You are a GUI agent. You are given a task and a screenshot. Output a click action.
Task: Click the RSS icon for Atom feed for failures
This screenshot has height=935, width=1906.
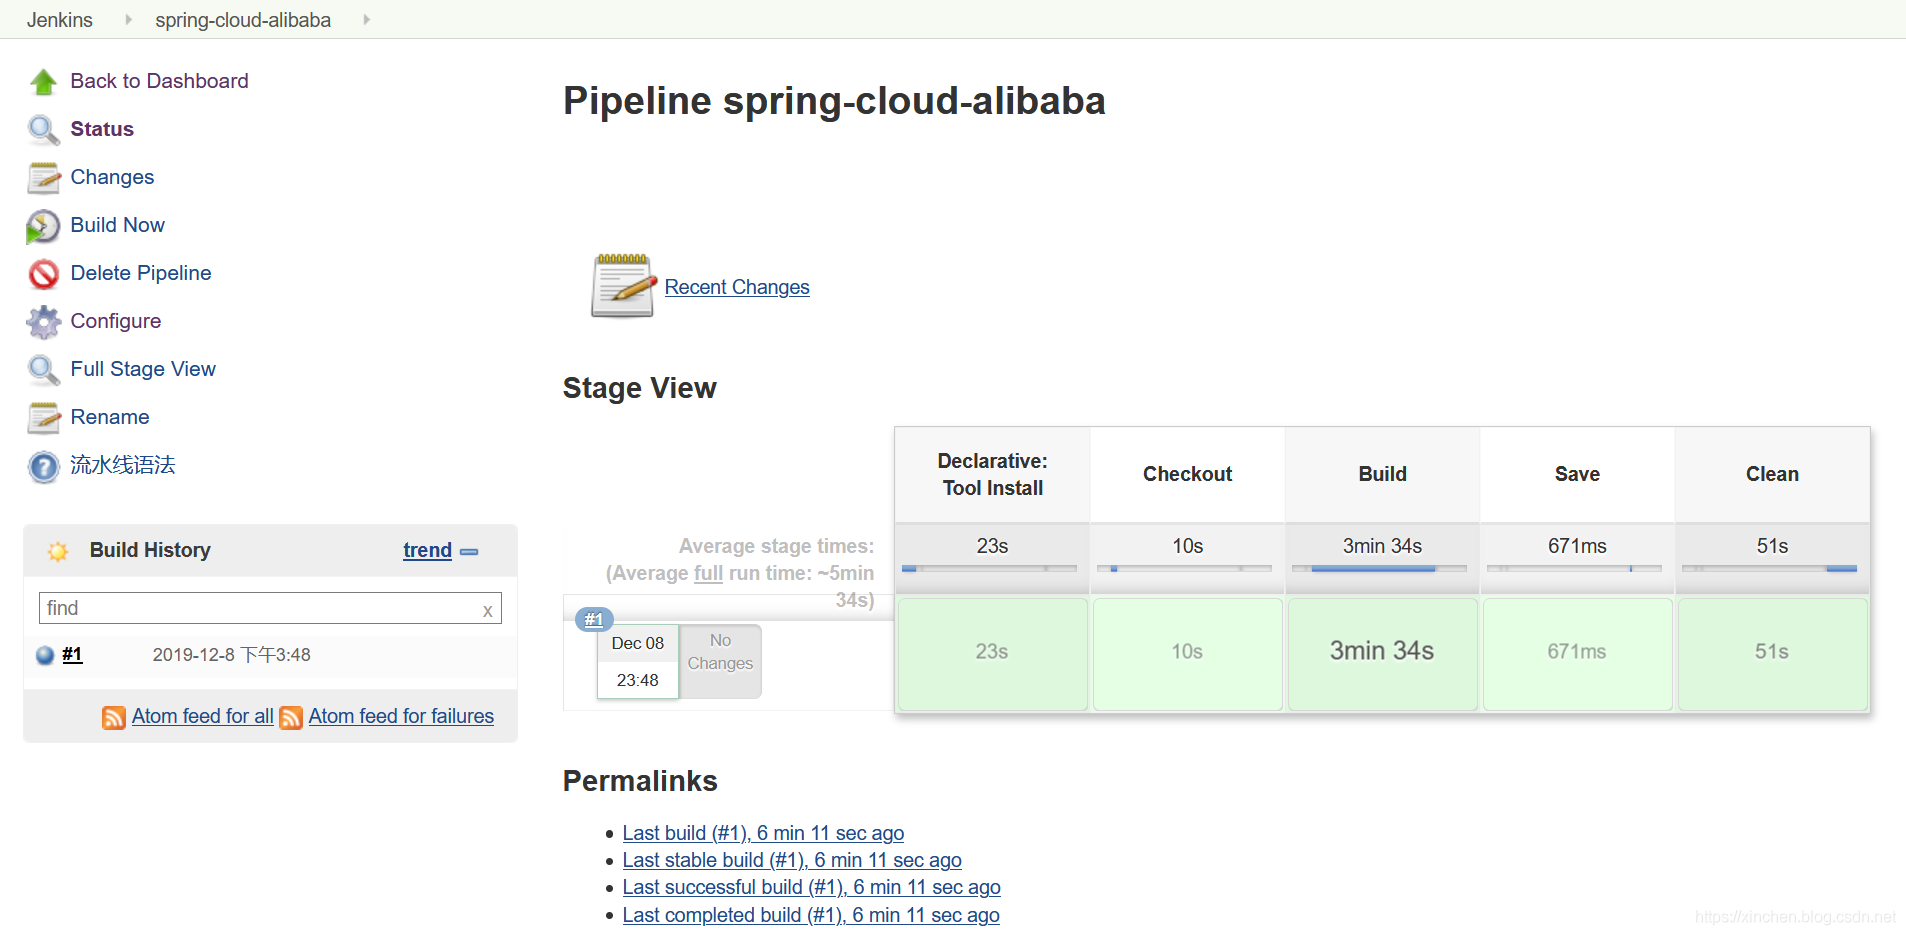(291, 717)
